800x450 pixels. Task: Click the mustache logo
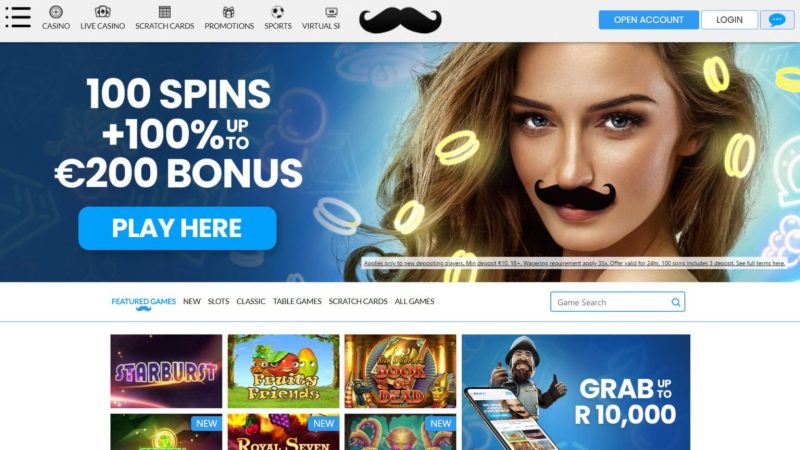click(401, 20)
